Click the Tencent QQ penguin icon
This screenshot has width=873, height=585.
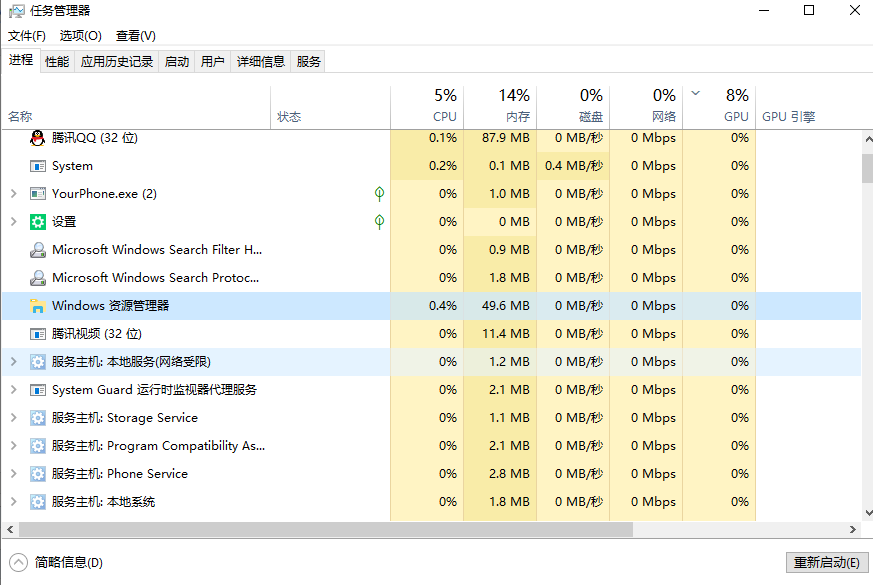pyautogui.click(x=37, y=138)
